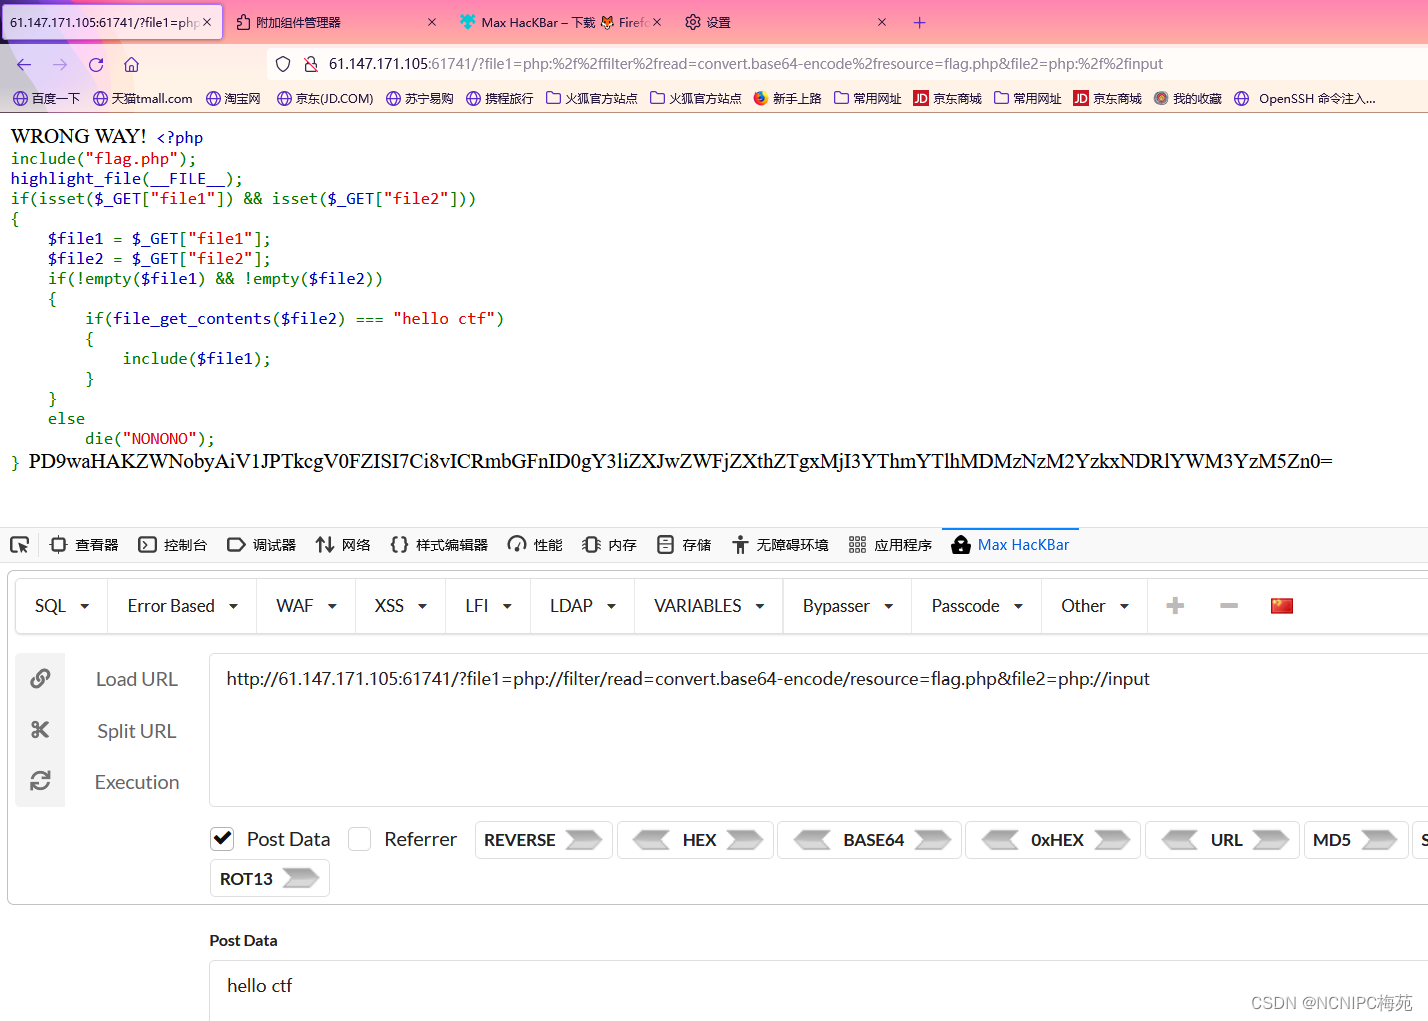1428x1021 pixels.
Task: Expand the Error Based dropdown
Action: point(182,606)
